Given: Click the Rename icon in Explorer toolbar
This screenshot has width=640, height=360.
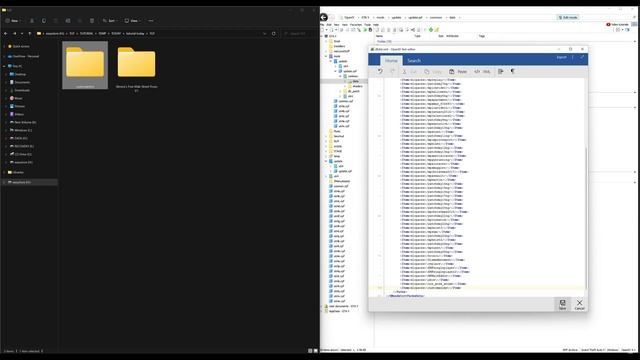Looking at the screenshot, I should coord(68,20).
